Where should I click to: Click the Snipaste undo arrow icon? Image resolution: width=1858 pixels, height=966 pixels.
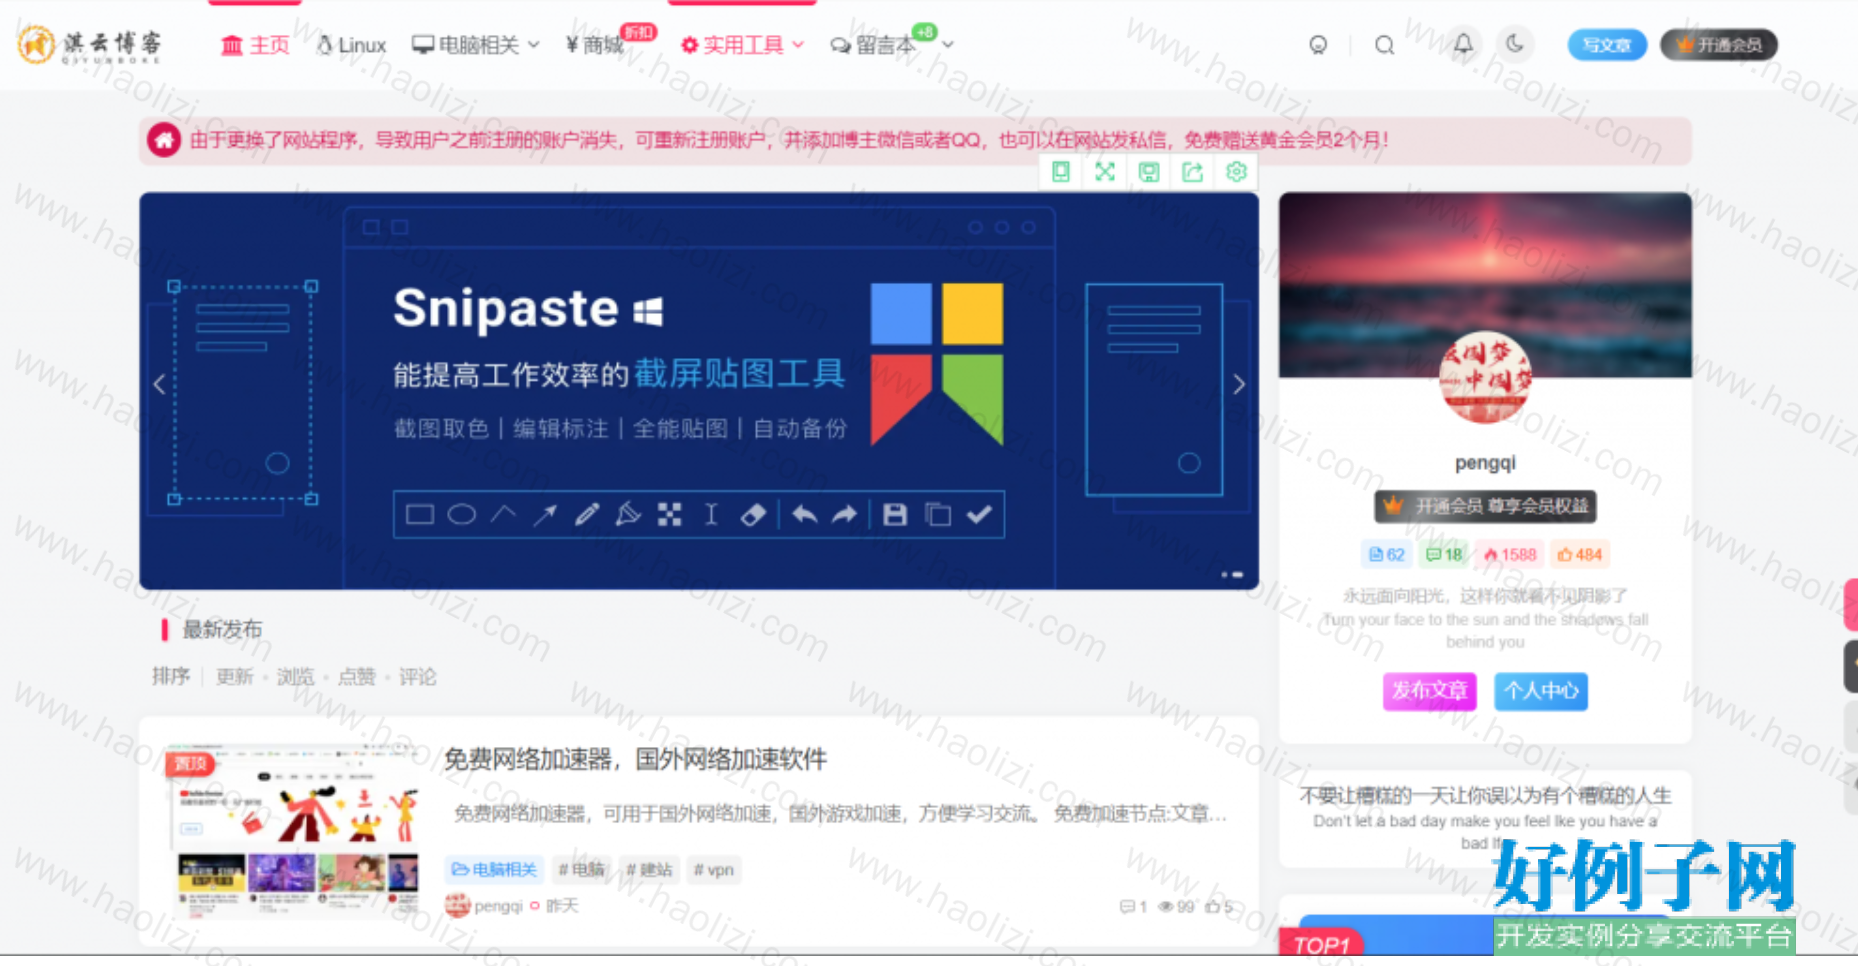(804, 515)
